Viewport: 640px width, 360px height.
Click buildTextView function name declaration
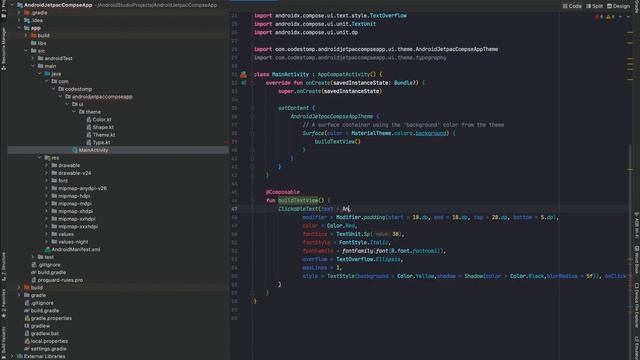pos(298,200)
